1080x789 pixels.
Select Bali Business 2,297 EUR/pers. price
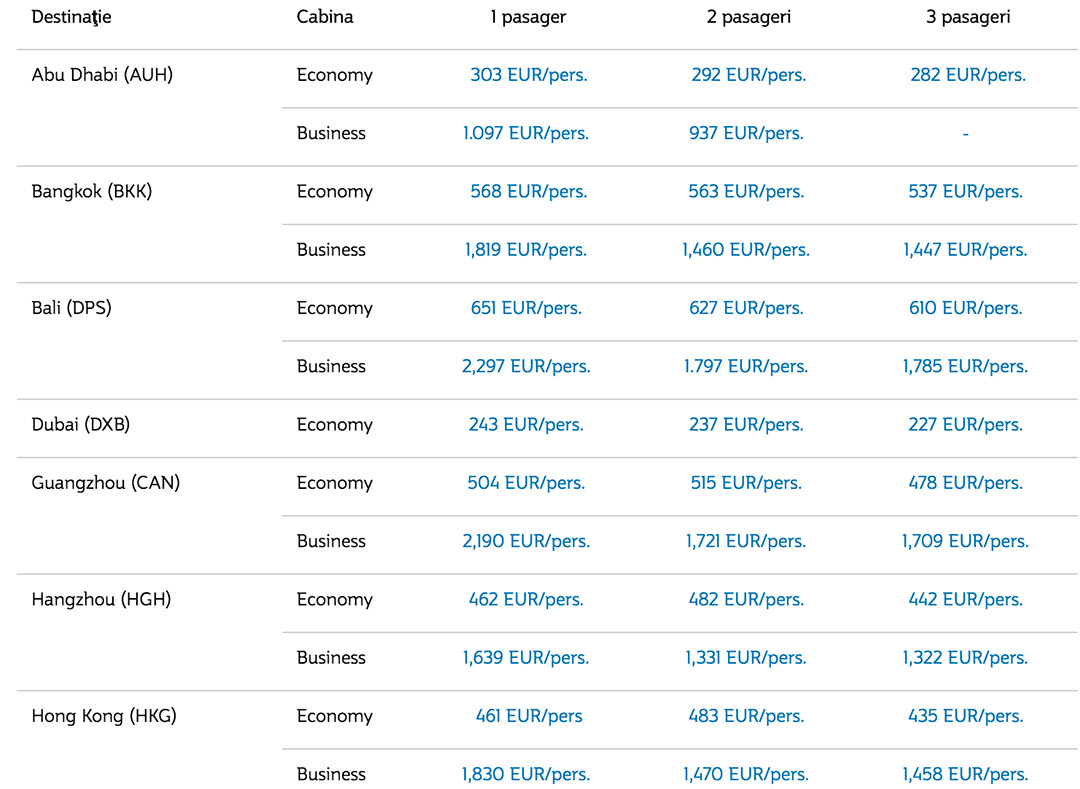[526, 367]
